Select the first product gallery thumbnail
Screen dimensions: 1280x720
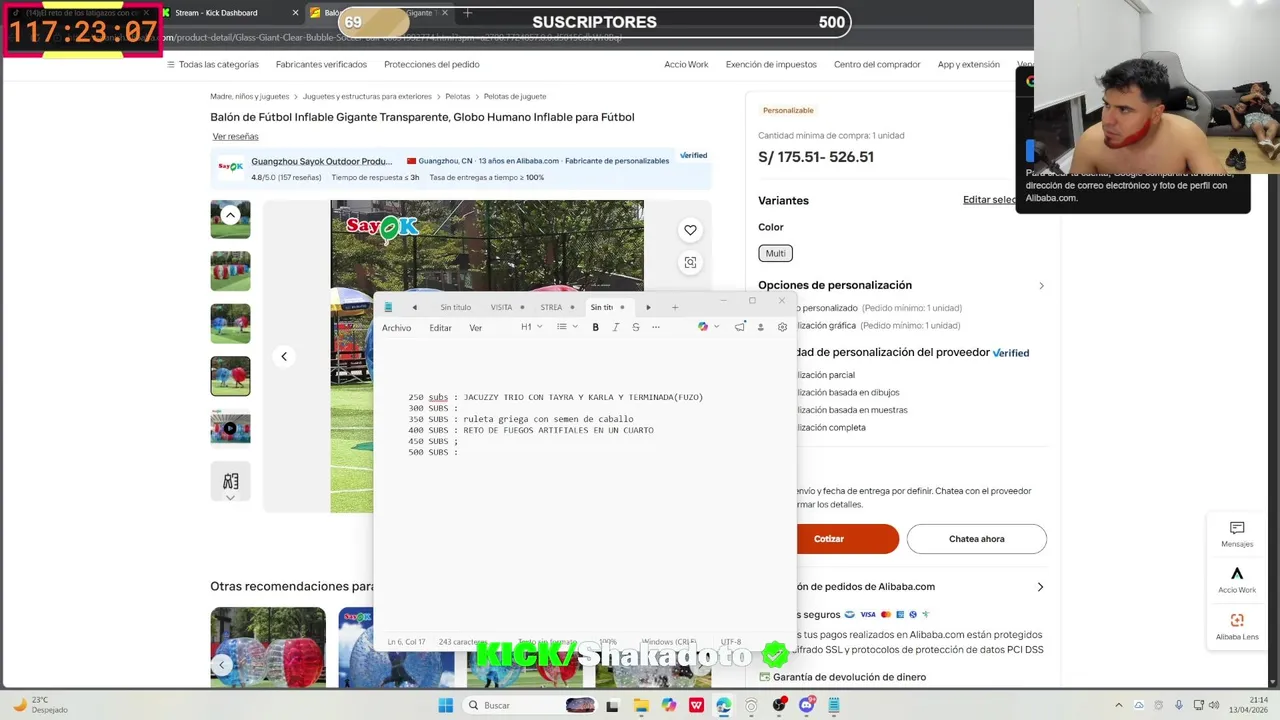tap(230, 219)
